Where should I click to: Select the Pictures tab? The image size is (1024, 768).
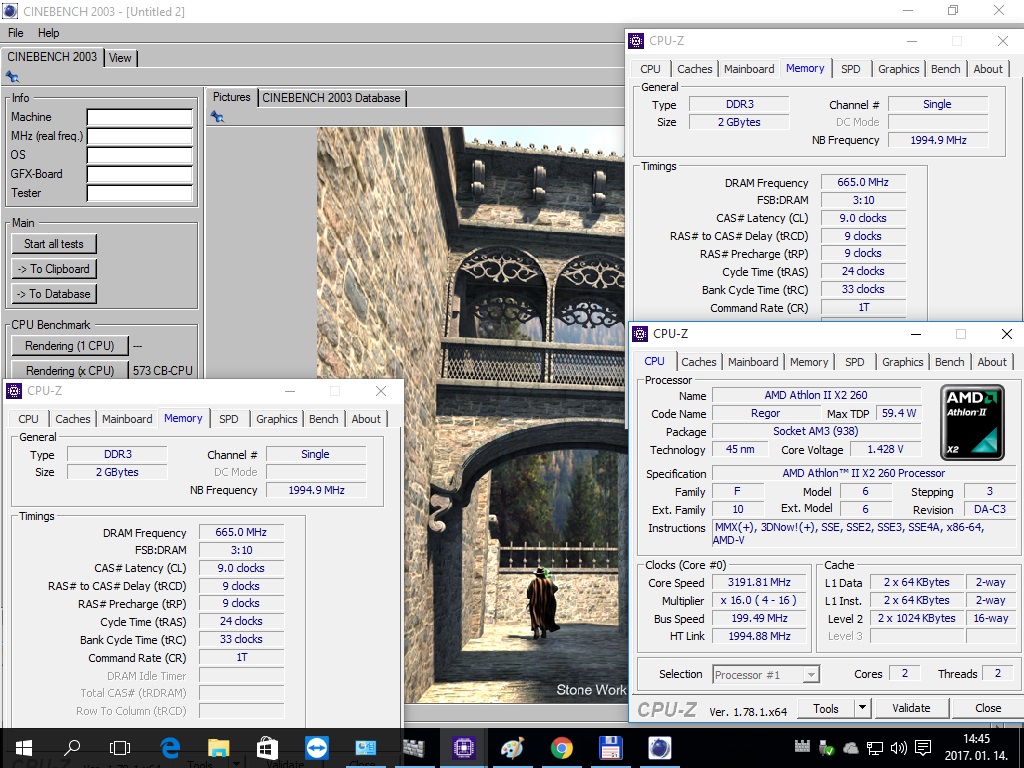(231, 97)
